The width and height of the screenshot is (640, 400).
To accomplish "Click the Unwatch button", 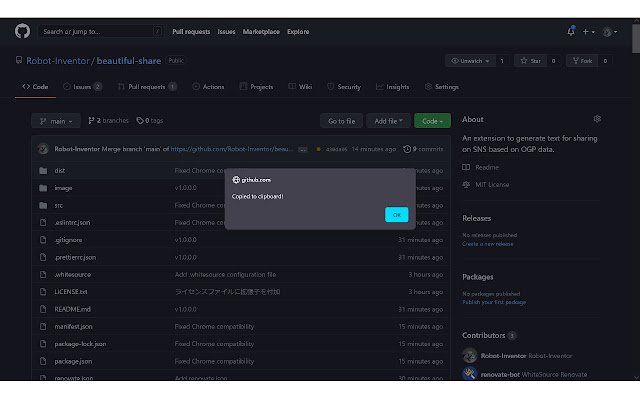I will tap(470, 61).
